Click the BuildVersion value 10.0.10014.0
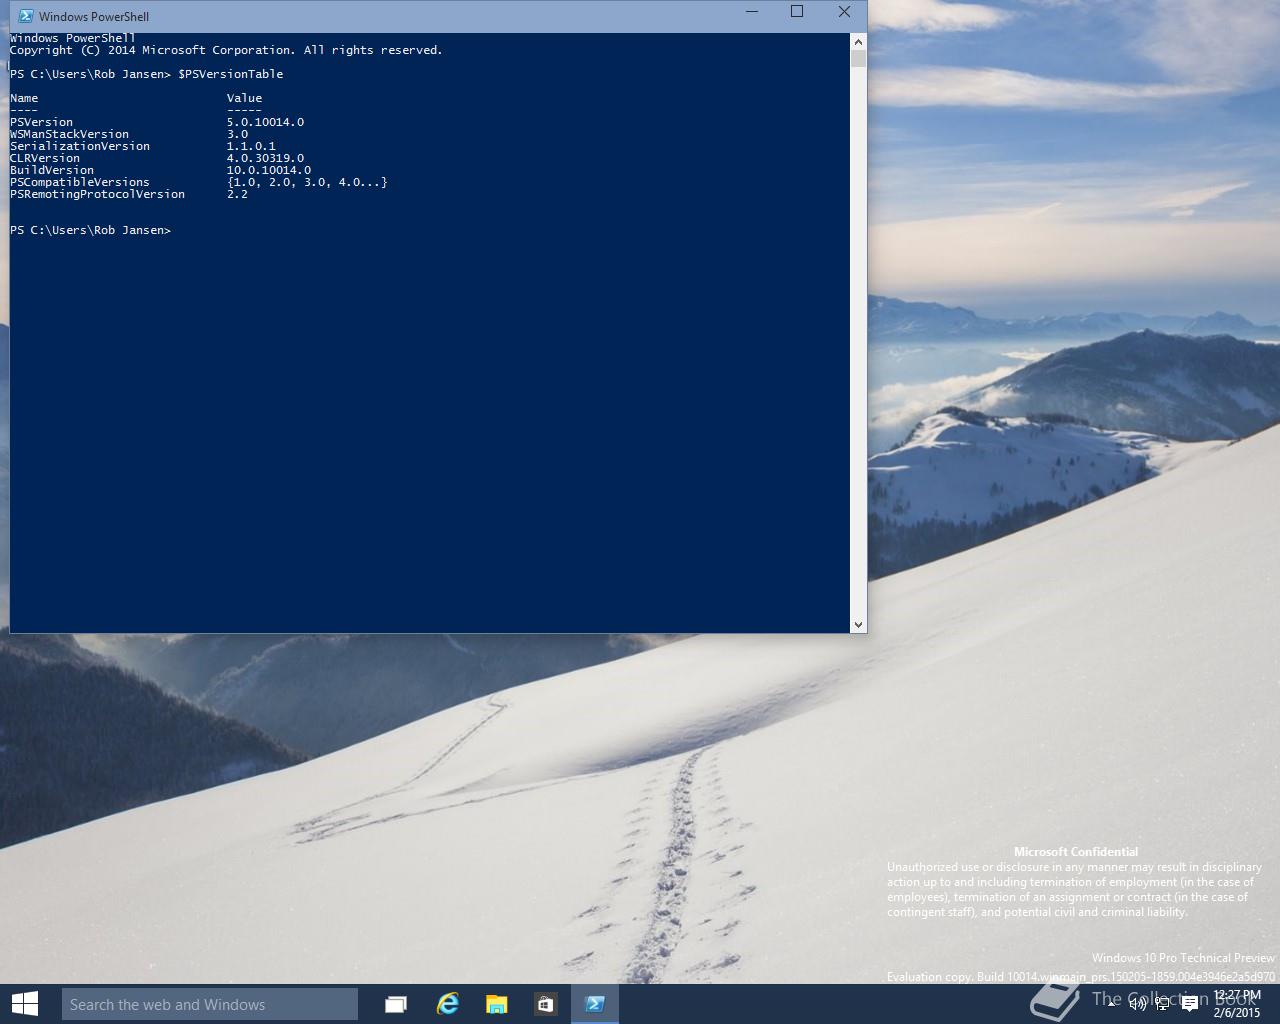 click(x=269, y=170)
